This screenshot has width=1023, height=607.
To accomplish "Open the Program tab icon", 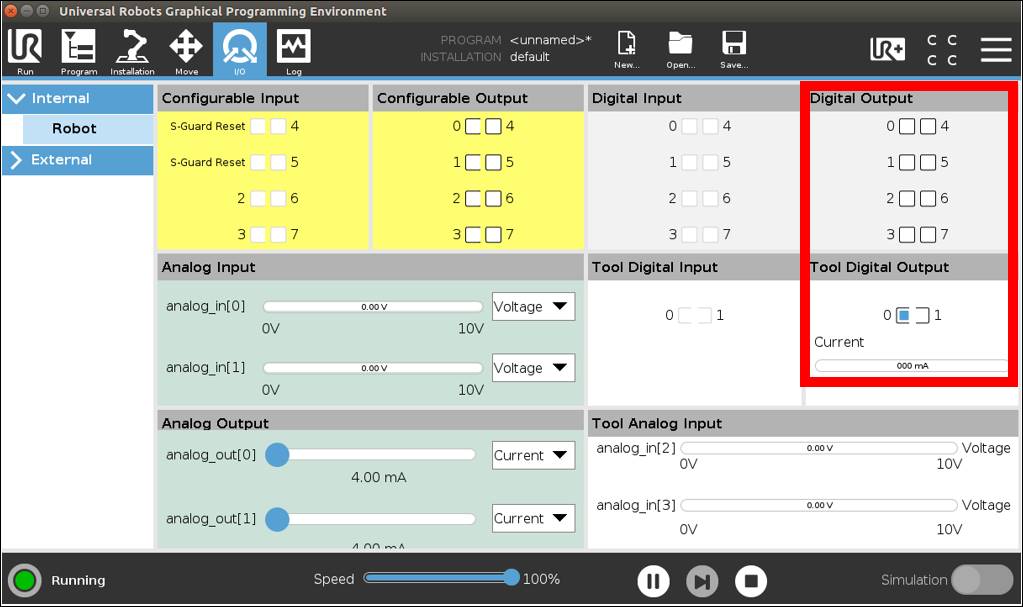I will pos(78,52).
